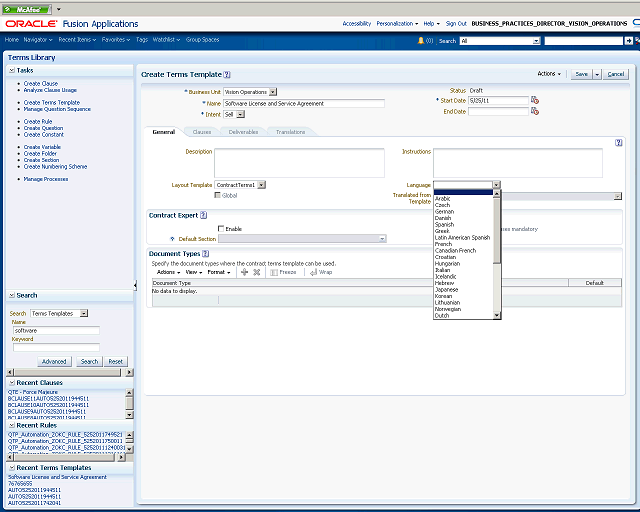Open the Create Clause task link

tap(41, 83)
